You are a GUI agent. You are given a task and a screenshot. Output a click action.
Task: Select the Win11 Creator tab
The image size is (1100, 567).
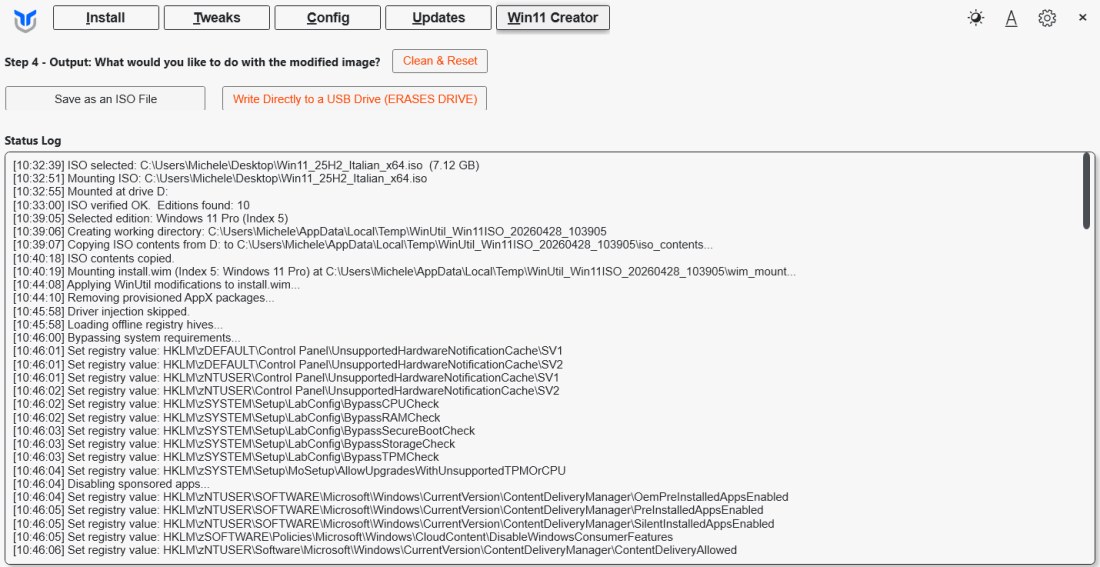(x=552, y=18)
